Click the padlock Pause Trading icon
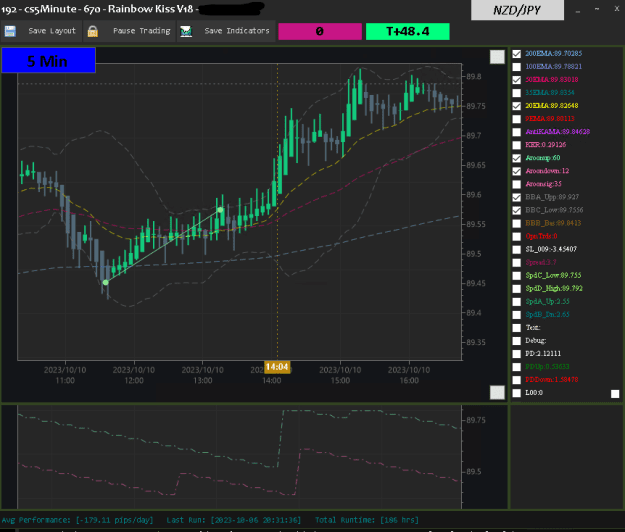 point(92,31)
